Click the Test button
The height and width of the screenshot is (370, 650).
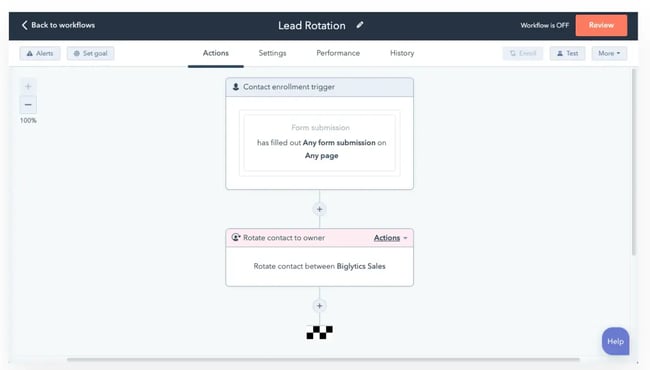pos(567,53)
